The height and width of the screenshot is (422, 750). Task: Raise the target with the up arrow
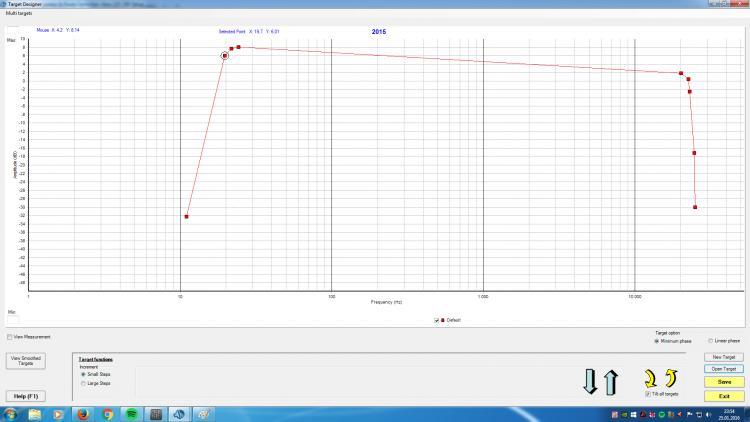pos(611,382)
